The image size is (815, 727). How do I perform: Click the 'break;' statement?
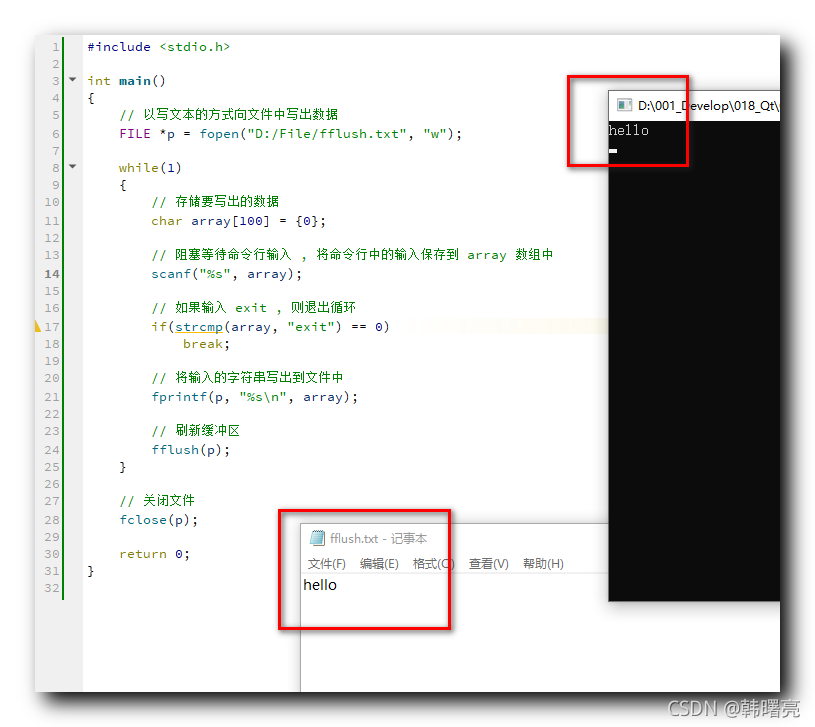206,344
